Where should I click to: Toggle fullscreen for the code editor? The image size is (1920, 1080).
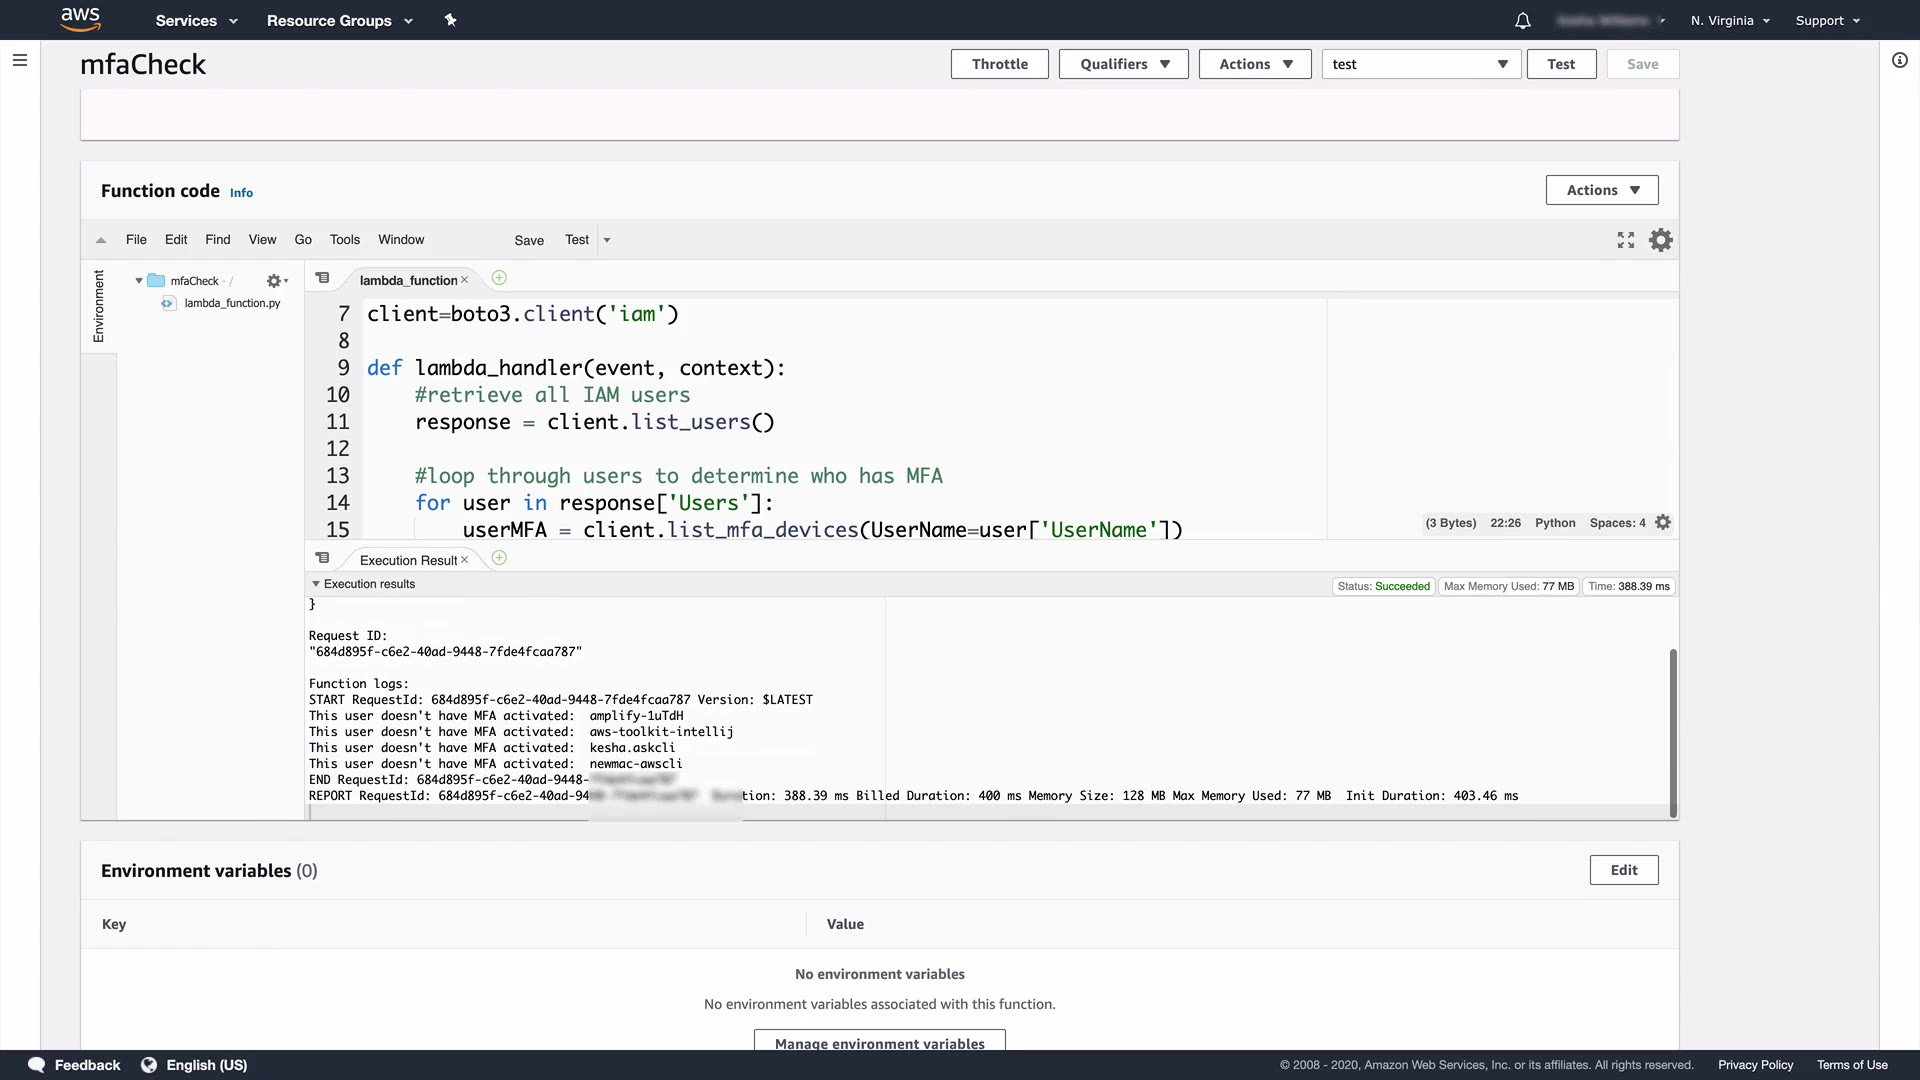click(1626, 240)
